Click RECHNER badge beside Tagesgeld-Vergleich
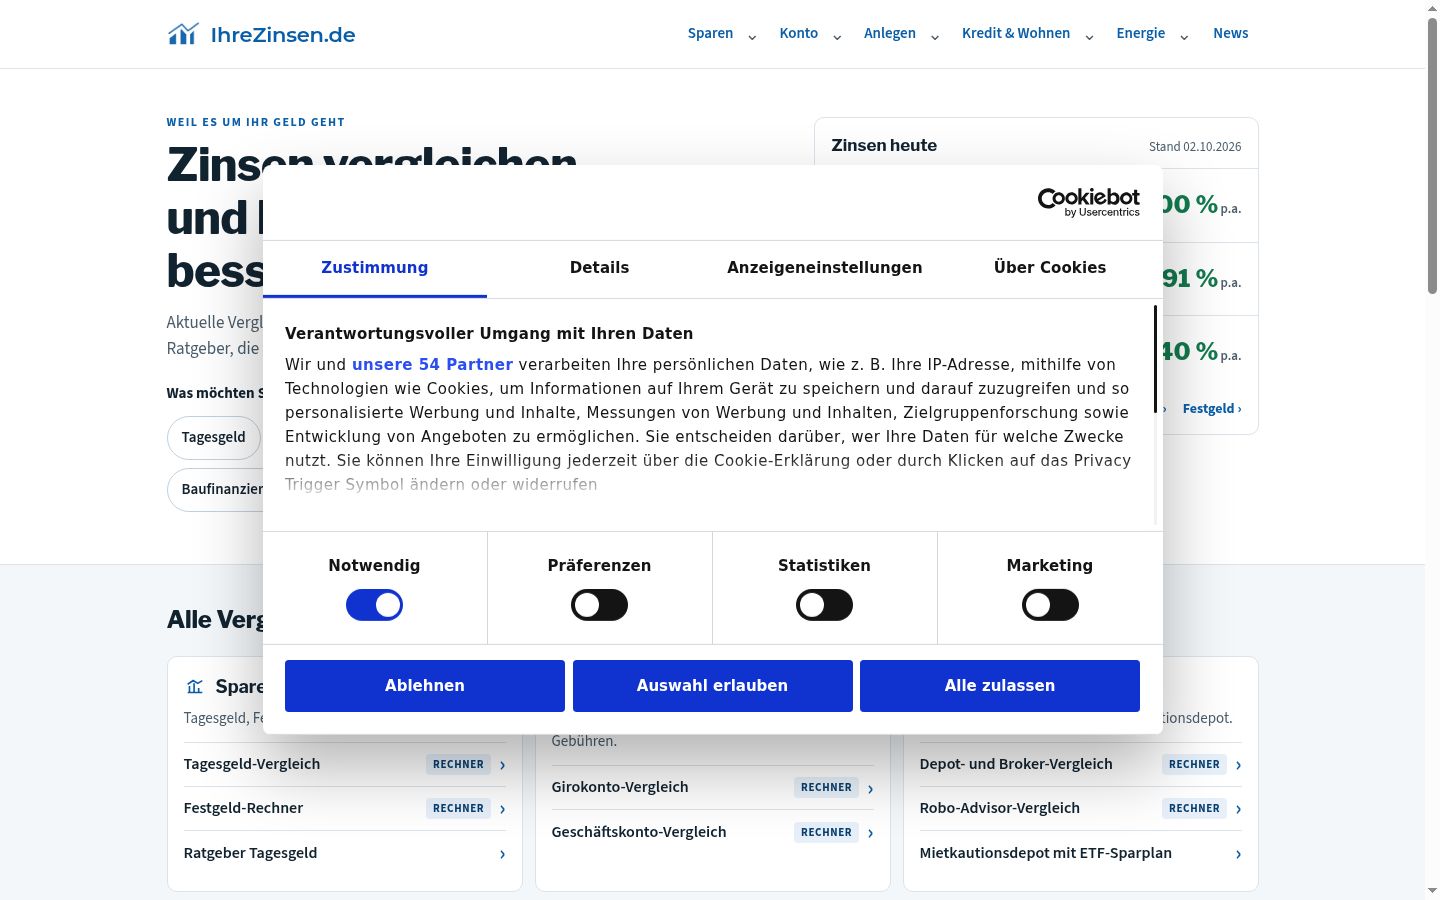 (x=458, y=764)
